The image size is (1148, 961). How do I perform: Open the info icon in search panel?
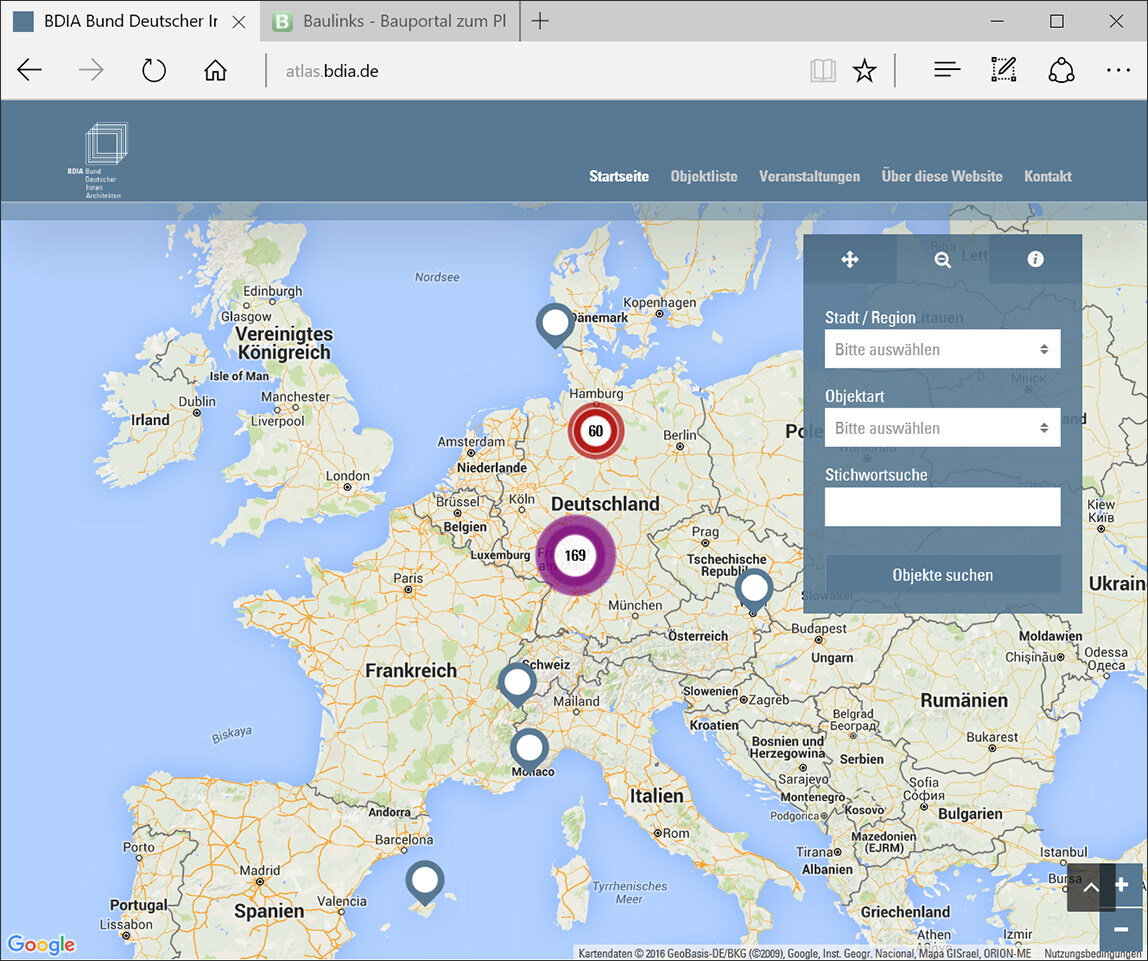tap(1035, 259)
